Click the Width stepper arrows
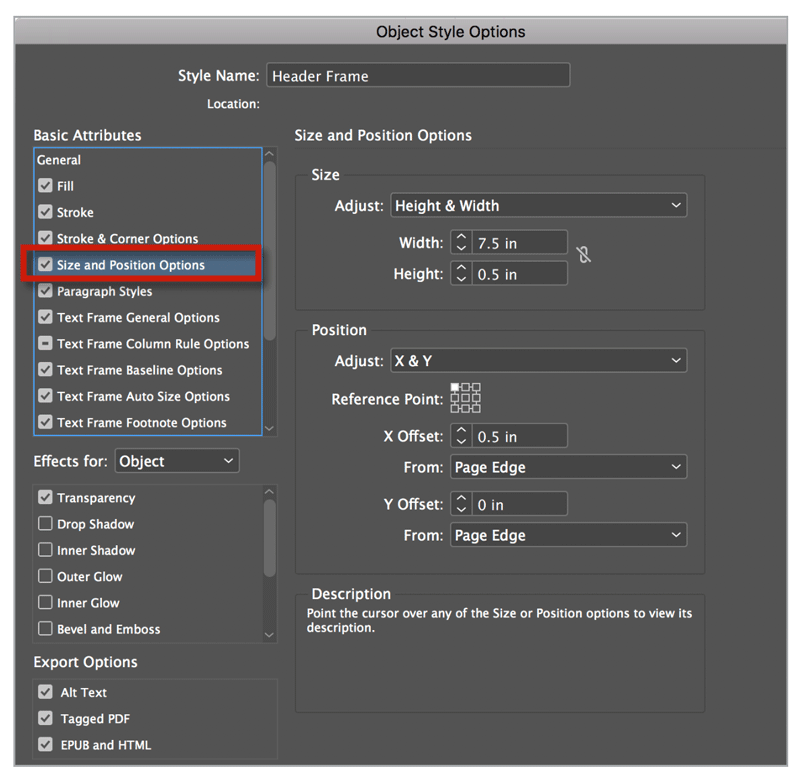 click(x=460, y=242)
